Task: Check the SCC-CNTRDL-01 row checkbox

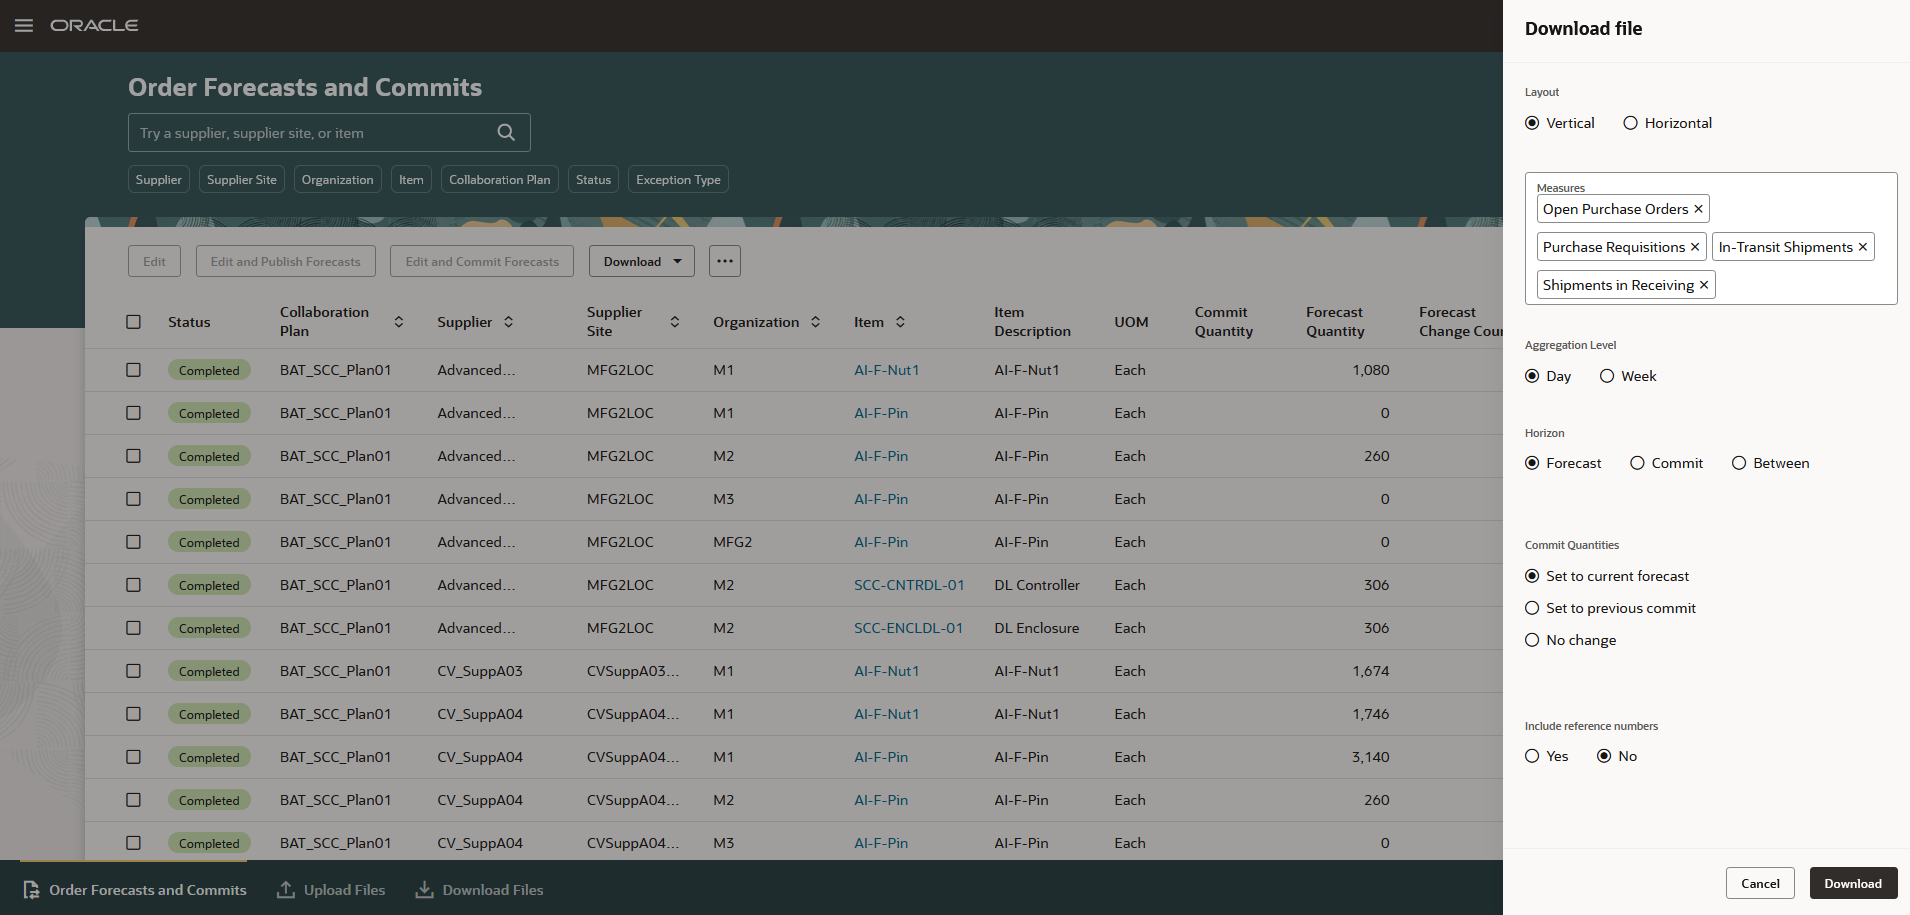Action: [x=134, y=585]
